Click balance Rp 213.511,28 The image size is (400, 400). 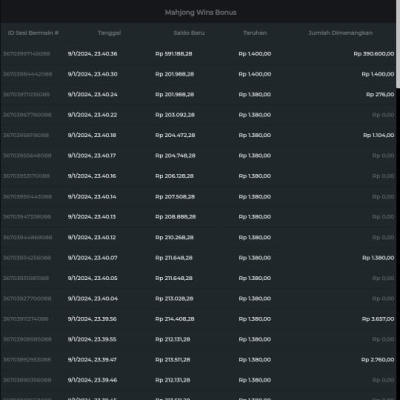click(173, 360)
